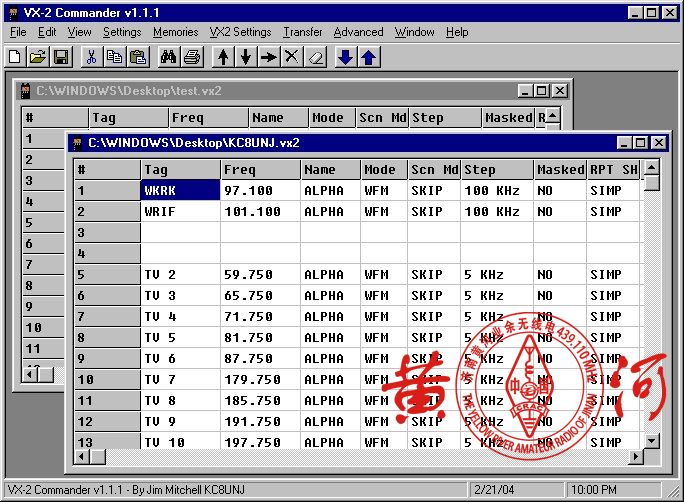This screenshot has width=684, height=502.
Task: Click the Open folder toolbar icon
Action: (x=38, y=57)
